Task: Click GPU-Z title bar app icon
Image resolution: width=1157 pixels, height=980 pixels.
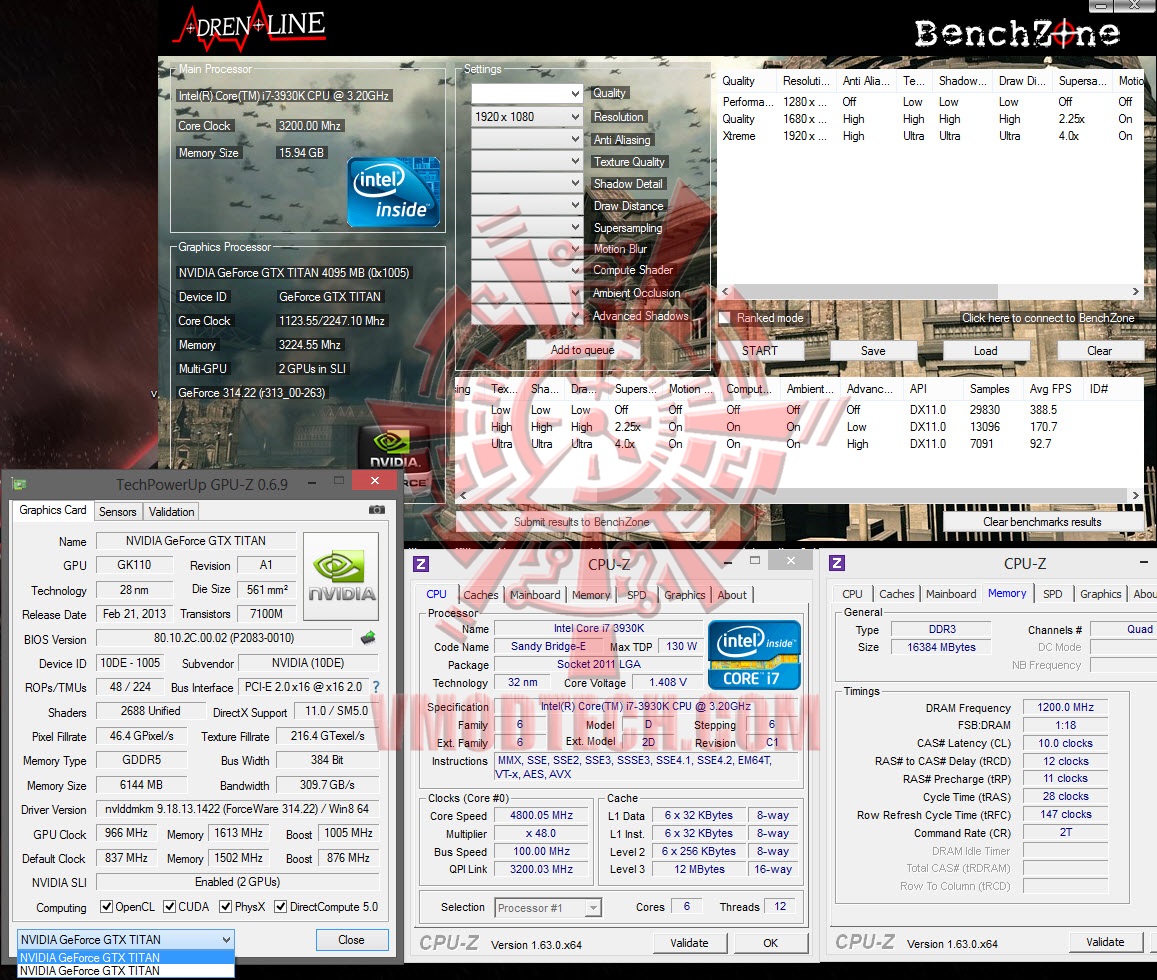Action: click(19, 485)
